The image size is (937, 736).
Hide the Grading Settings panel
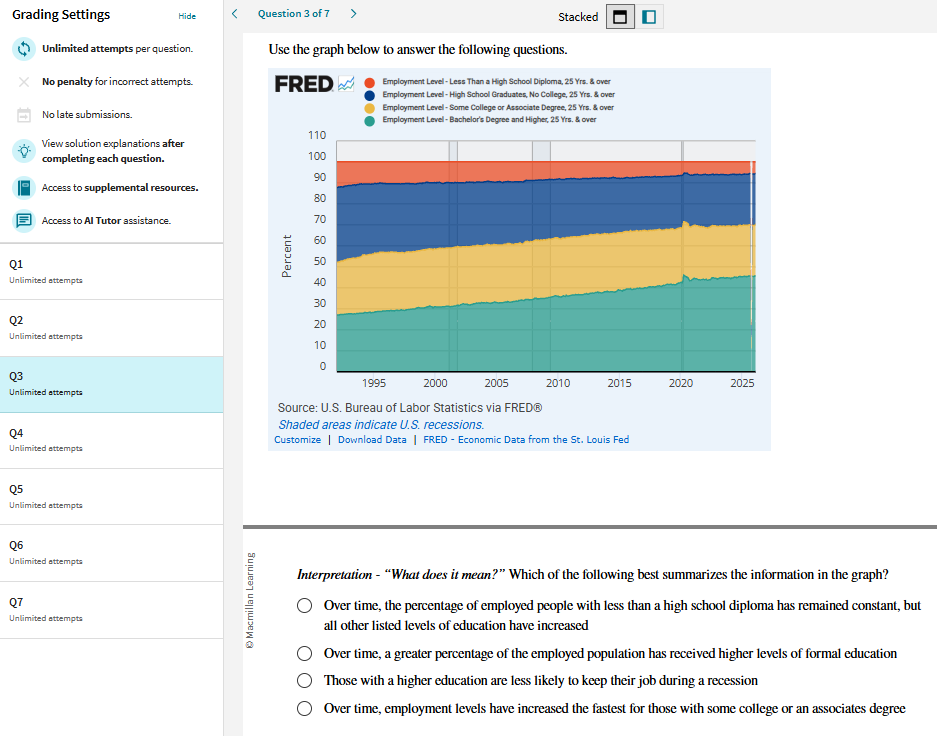click(187, 16)
